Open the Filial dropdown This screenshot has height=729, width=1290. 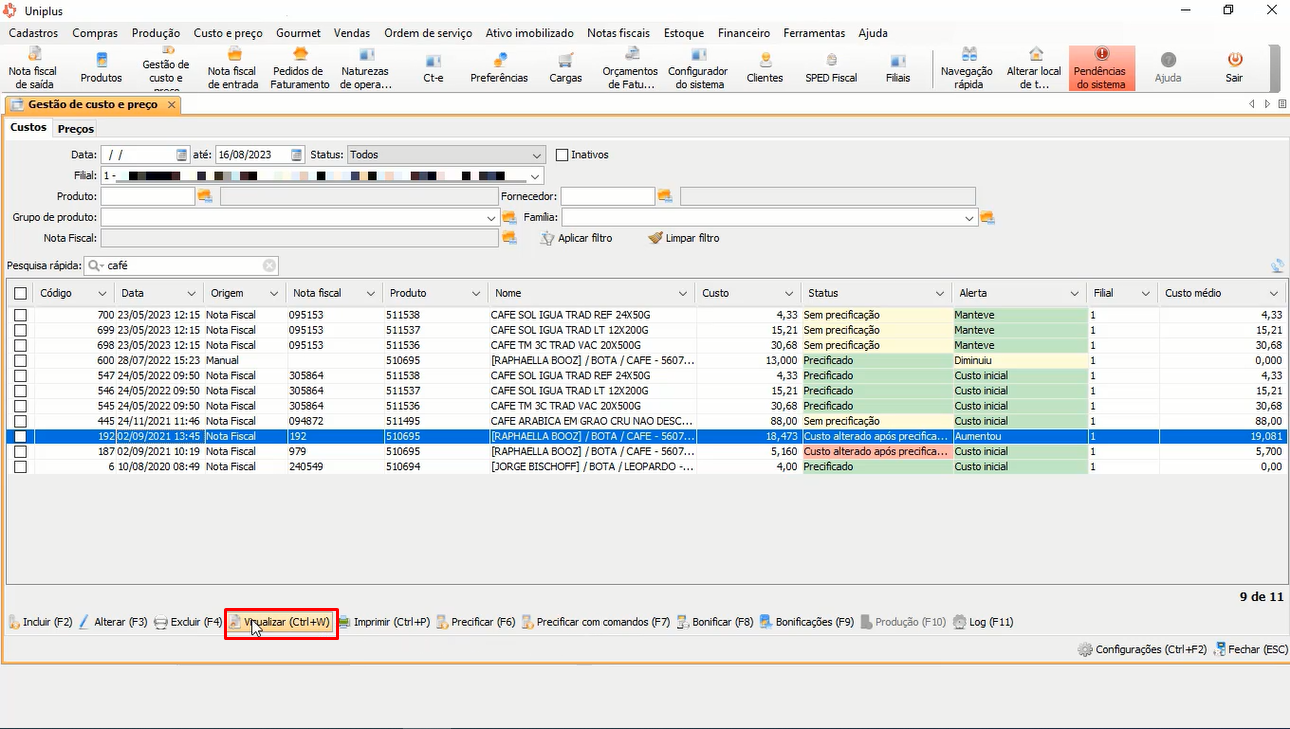click(x=535, y=176)
